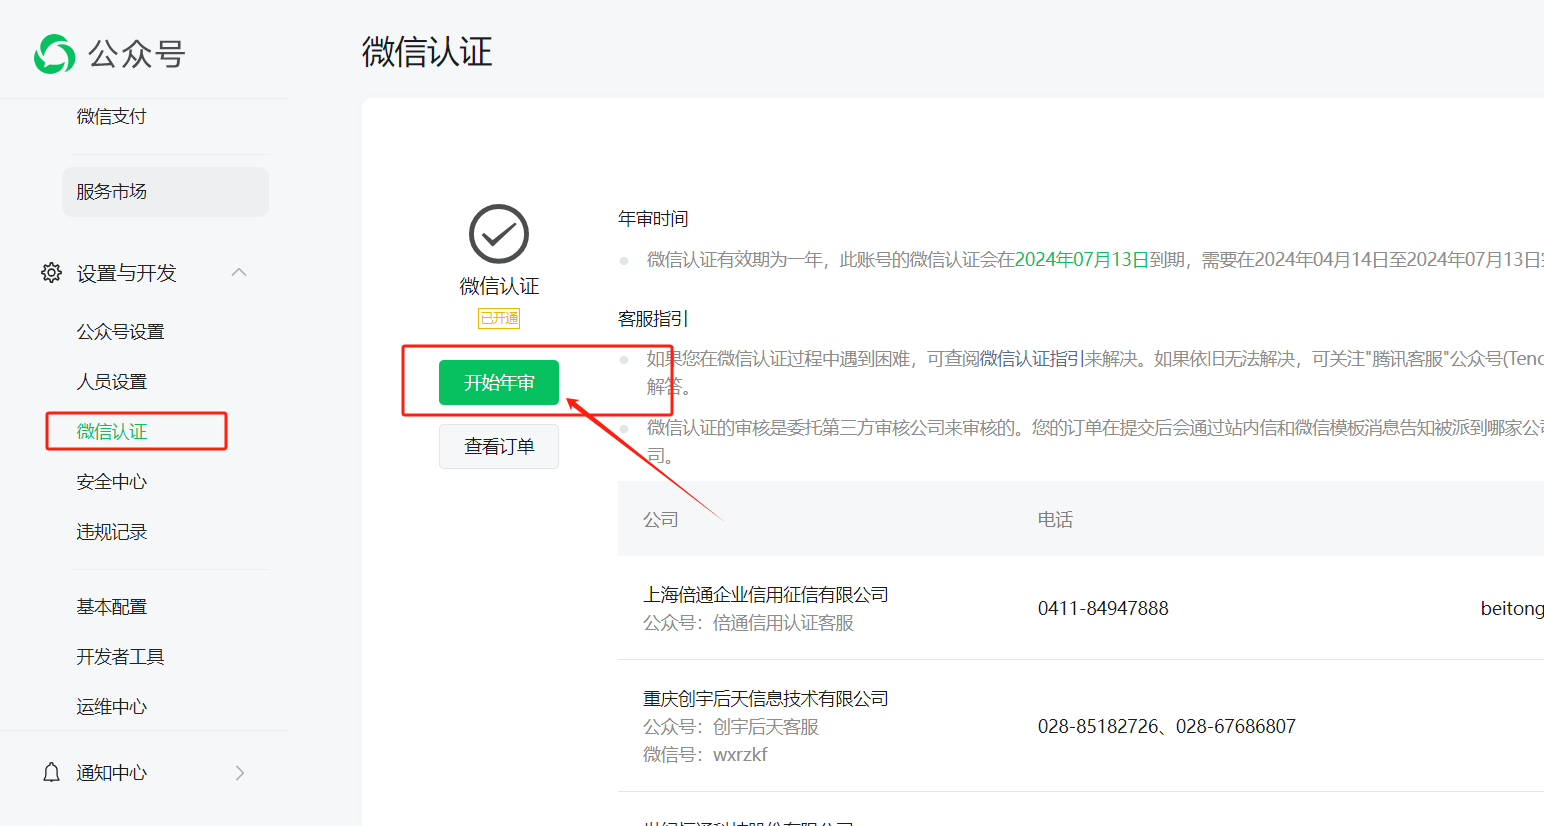Click phone number 0411-84947888
This screenshot has width=1544, height=826.
tap(1103, 609)
